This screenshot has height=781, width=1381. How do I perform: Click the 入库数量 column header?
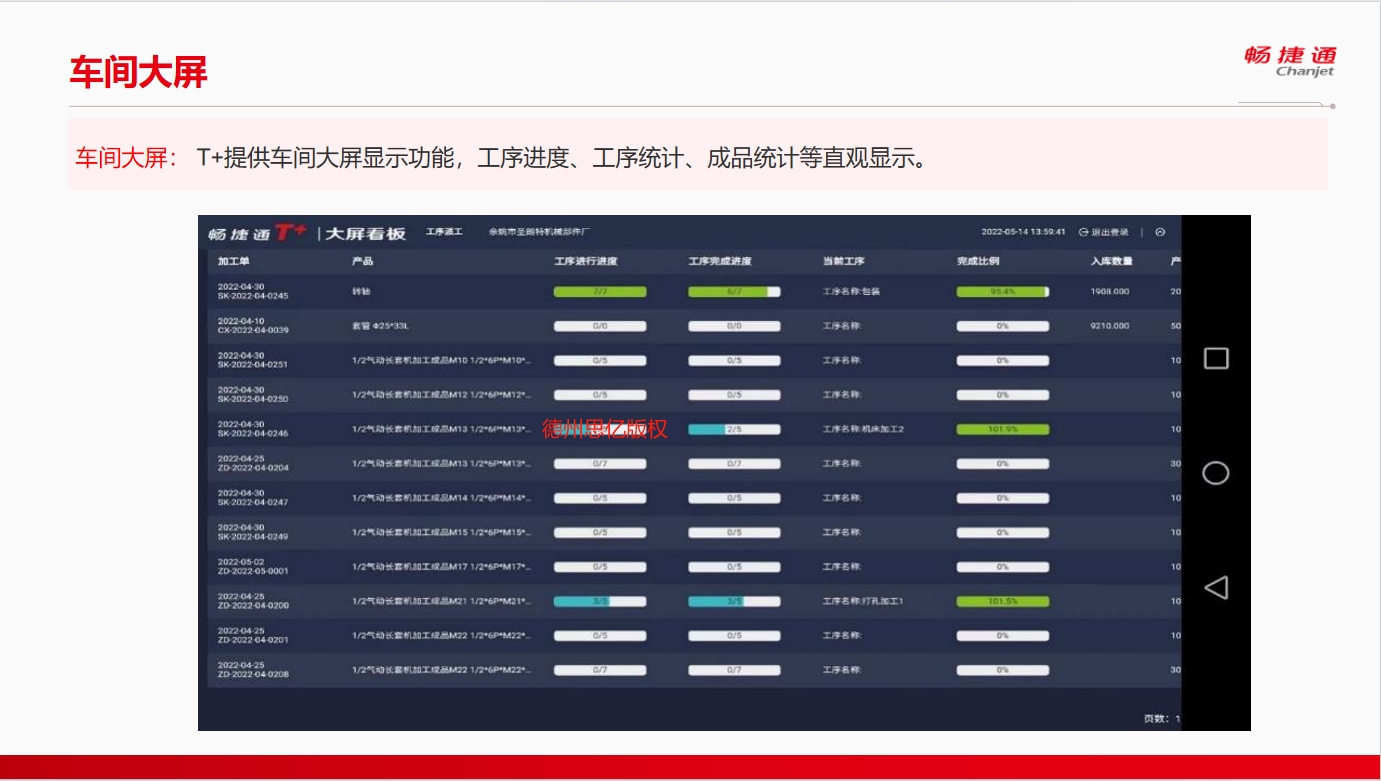pos(1111,261)
